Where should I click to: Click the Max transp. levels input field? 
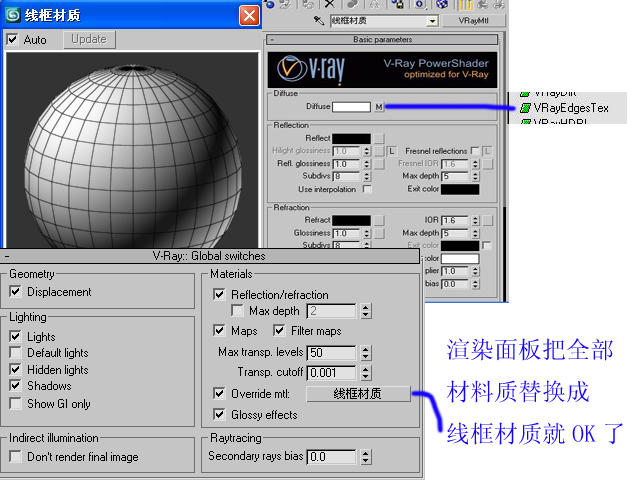point(331,353)
